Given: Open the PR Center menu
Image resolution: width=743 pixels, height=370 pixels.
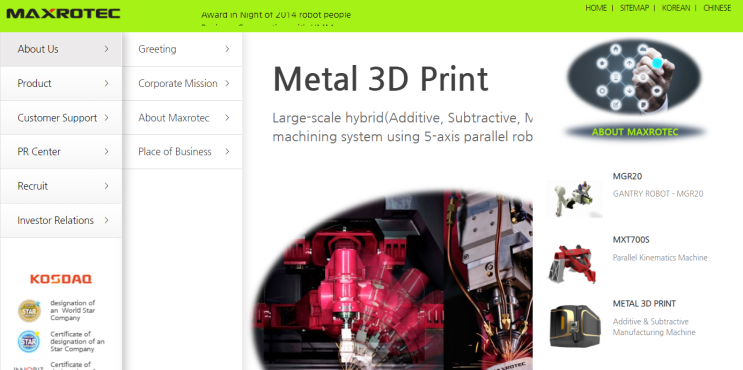Looking at the screenshot, I should pyautogui.click(x=61, y=152).
